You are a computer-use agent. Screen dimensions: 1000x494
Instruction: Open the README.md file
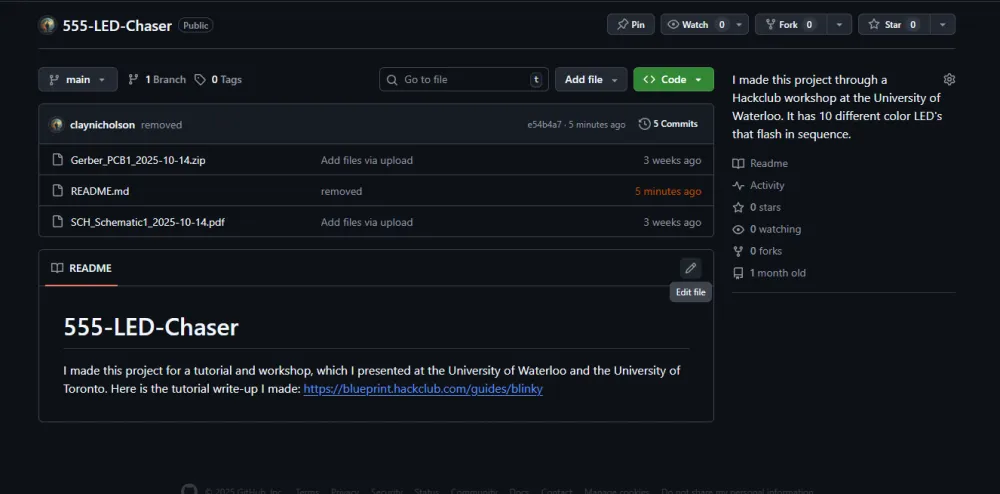pos(99,191)
